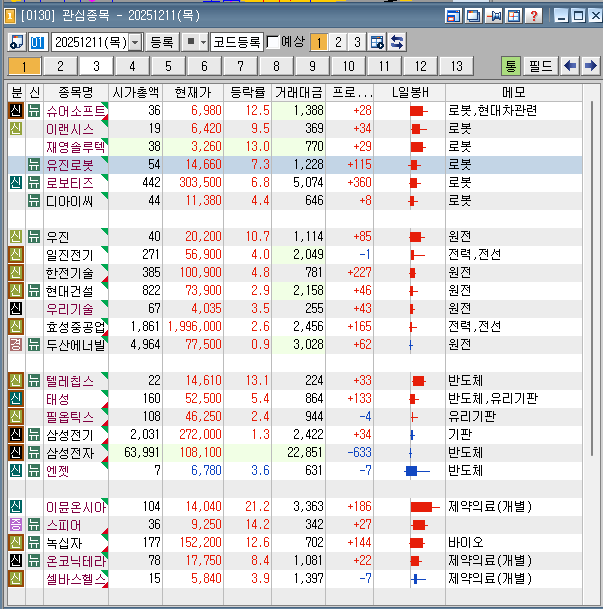Click the 재영솔루텍 stock name
This screenshot has width=603, height=609.
(75, 147)
